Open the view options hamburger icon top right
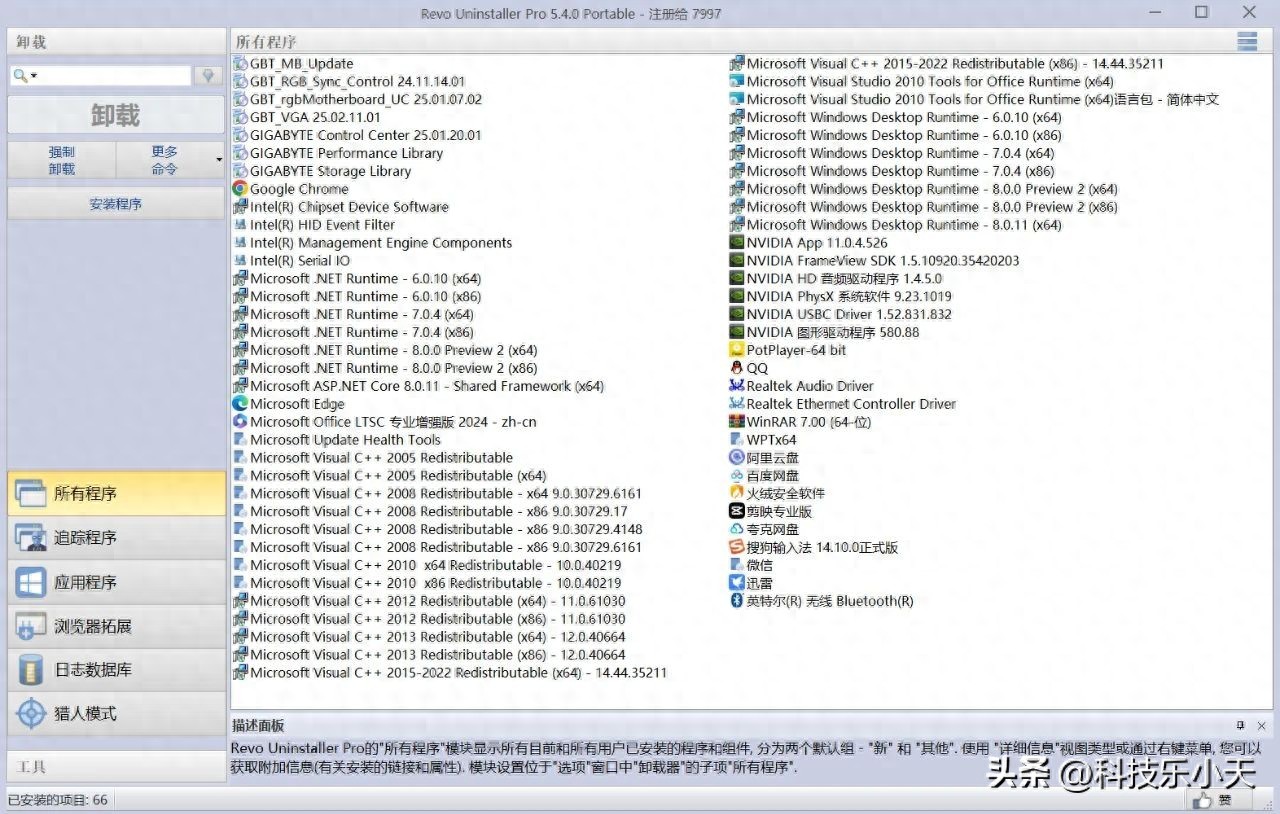This screenshot has width=1280, height=814. pyautogui.click(x=1246, y=41)
